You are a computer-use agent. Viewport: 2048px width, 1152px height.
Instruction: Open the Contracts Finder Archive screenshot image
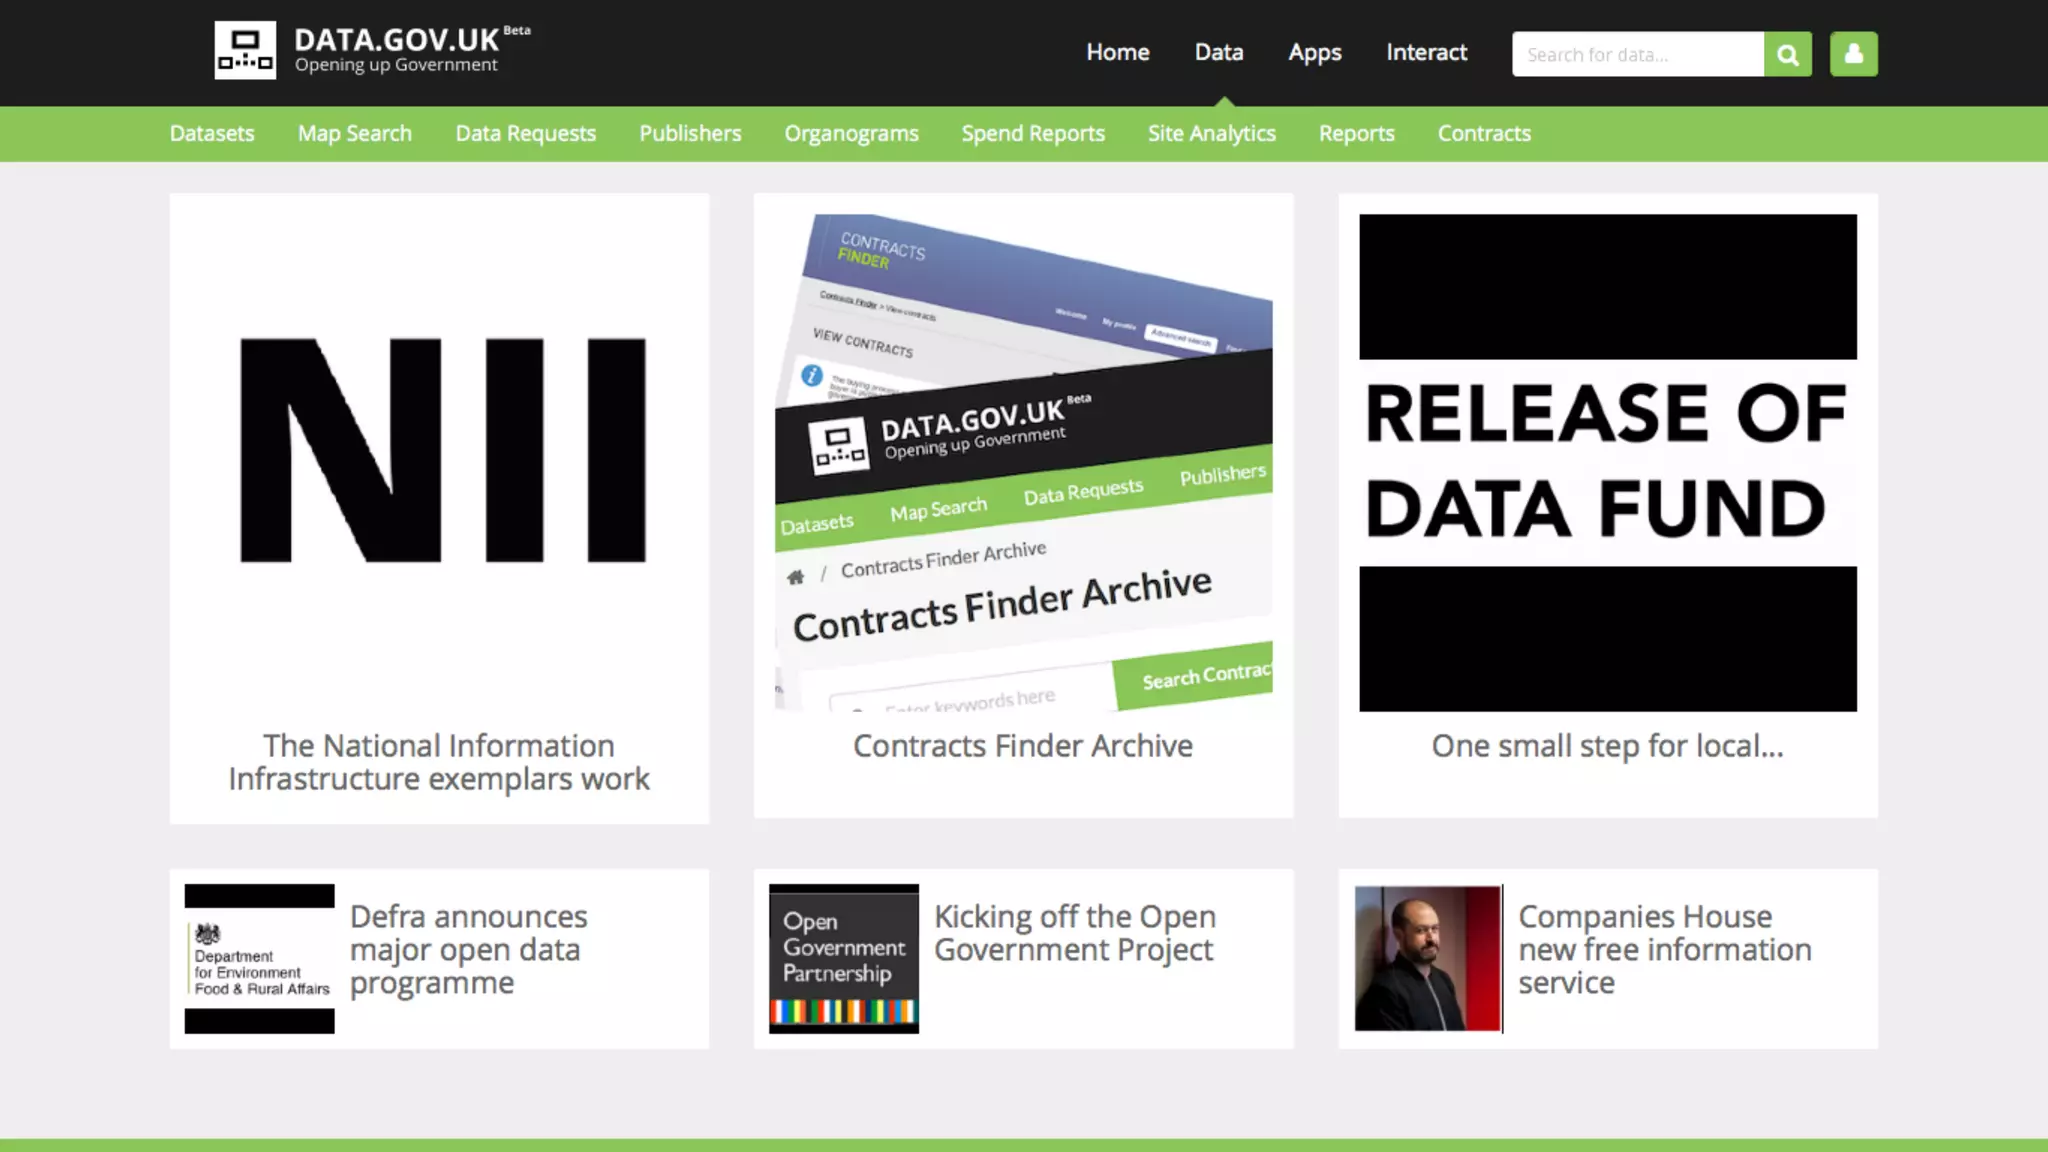[x=1023, y=462]
